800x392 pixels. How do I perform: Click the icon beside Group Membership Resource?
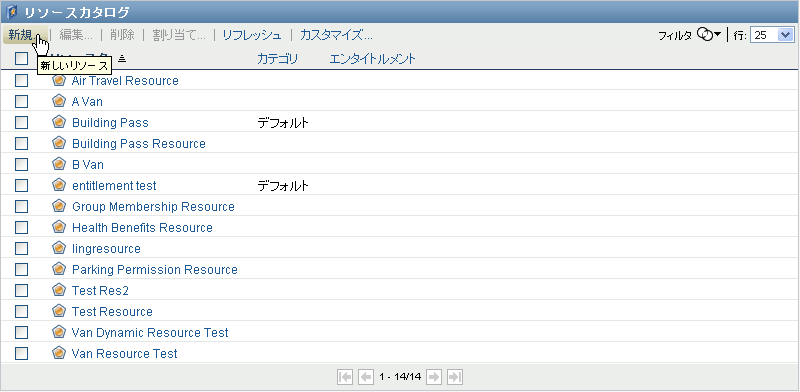tap(59, 206)
